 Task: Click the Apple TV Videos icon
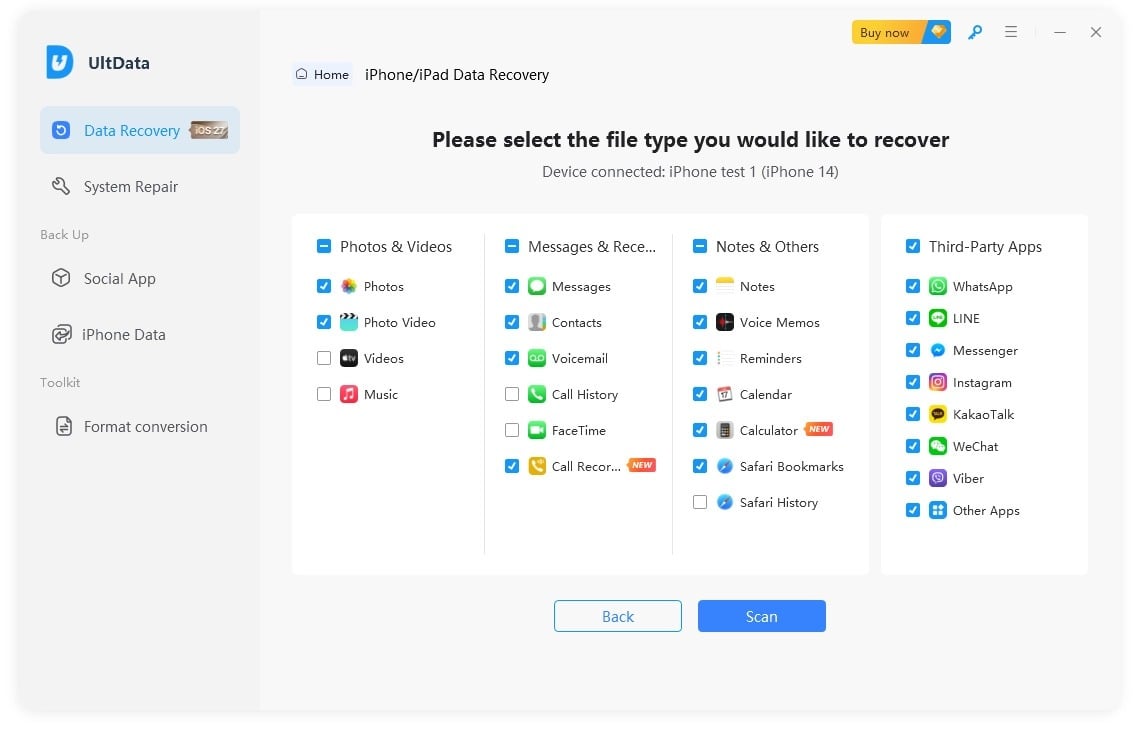pyautogui.click(x=349, y=358)
